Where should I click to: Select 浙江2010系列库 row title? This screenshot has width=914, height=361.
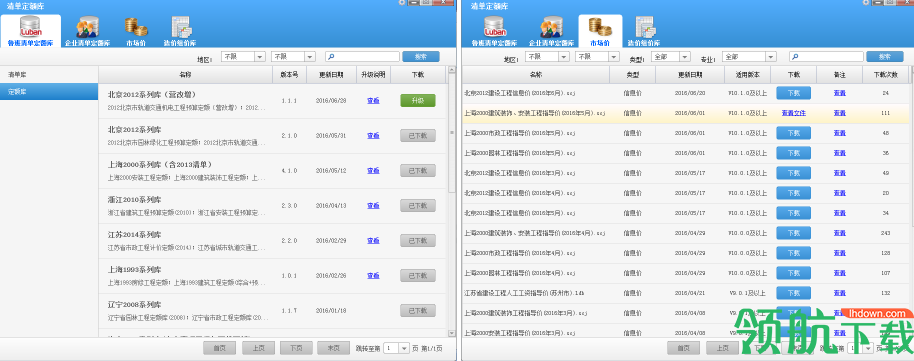point(134,199)
